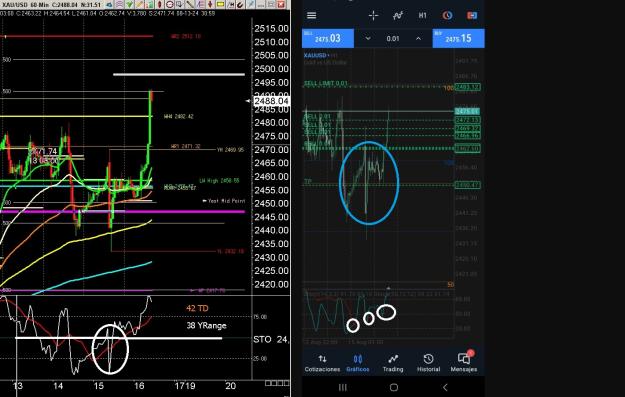Click the STO 24 indicator value
The height and width of the screenshot is (397, 625).
271,340
